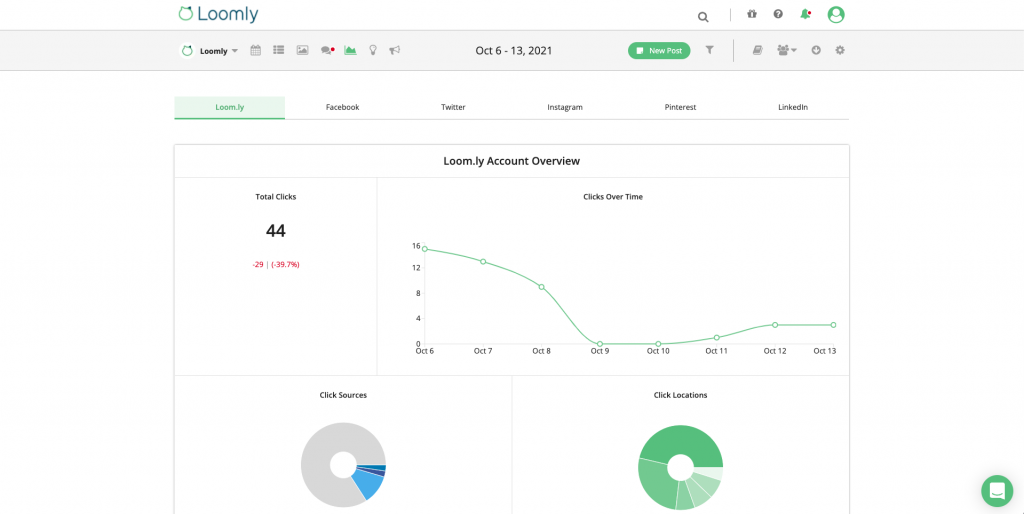Open the help question mark icon
The width and height of the screenshot is (1024, 514).
pos(778,14)
